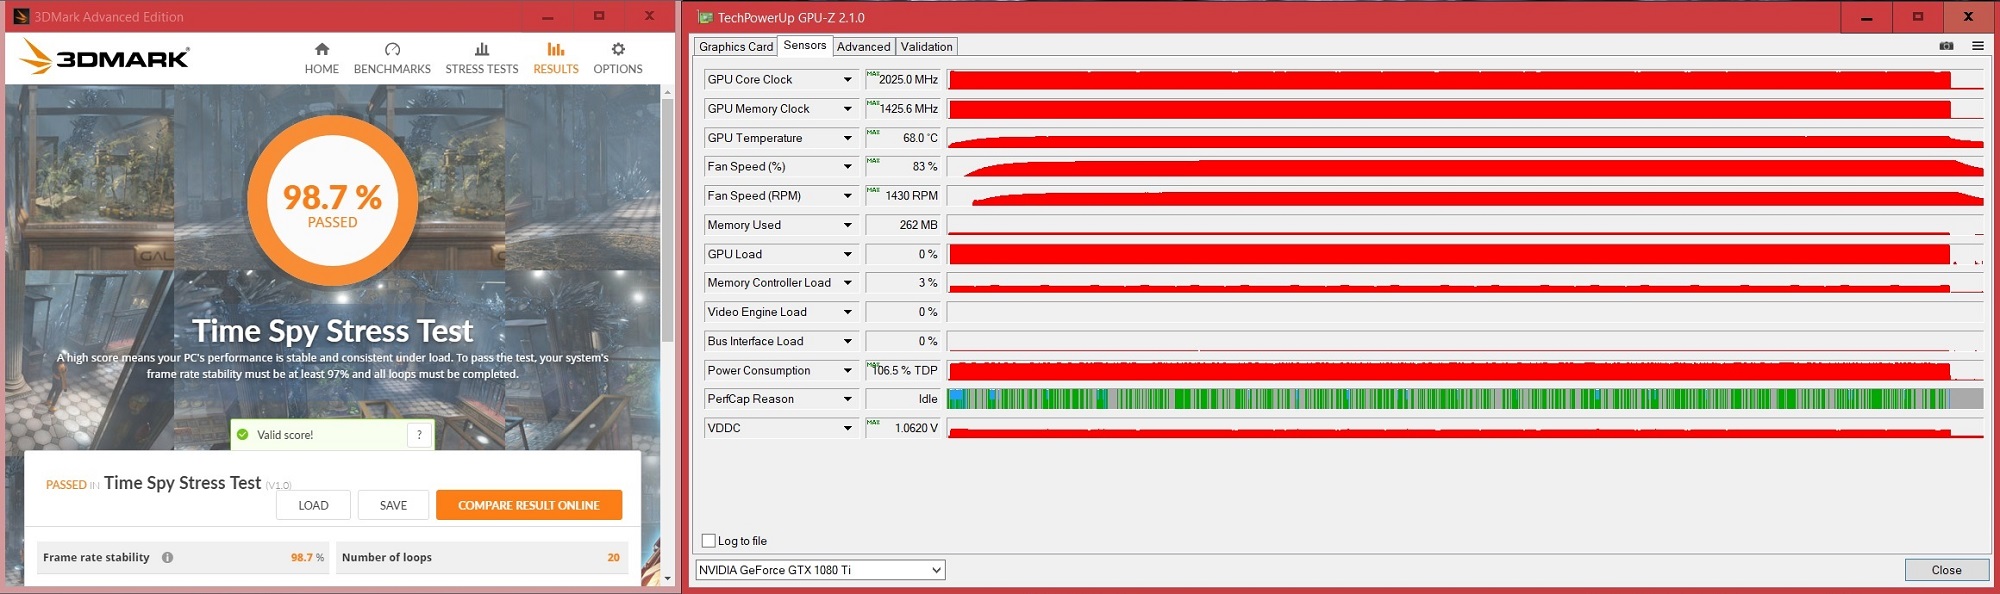
Task: Click COMPARE RESULT ONLINE button
Action: pyautogui.click(x=529, y=505)
